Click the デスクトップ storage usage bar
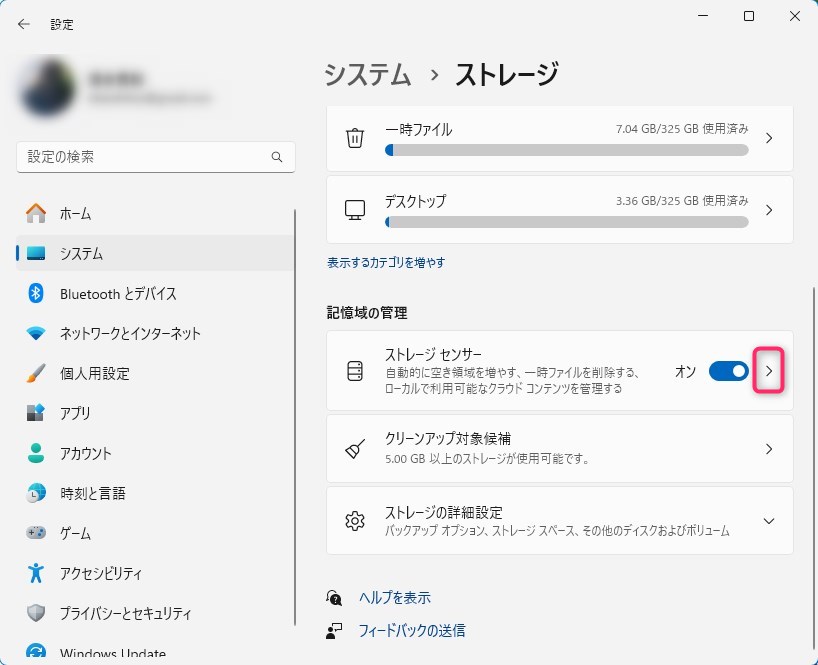818x665 pixels. [566, 221]
